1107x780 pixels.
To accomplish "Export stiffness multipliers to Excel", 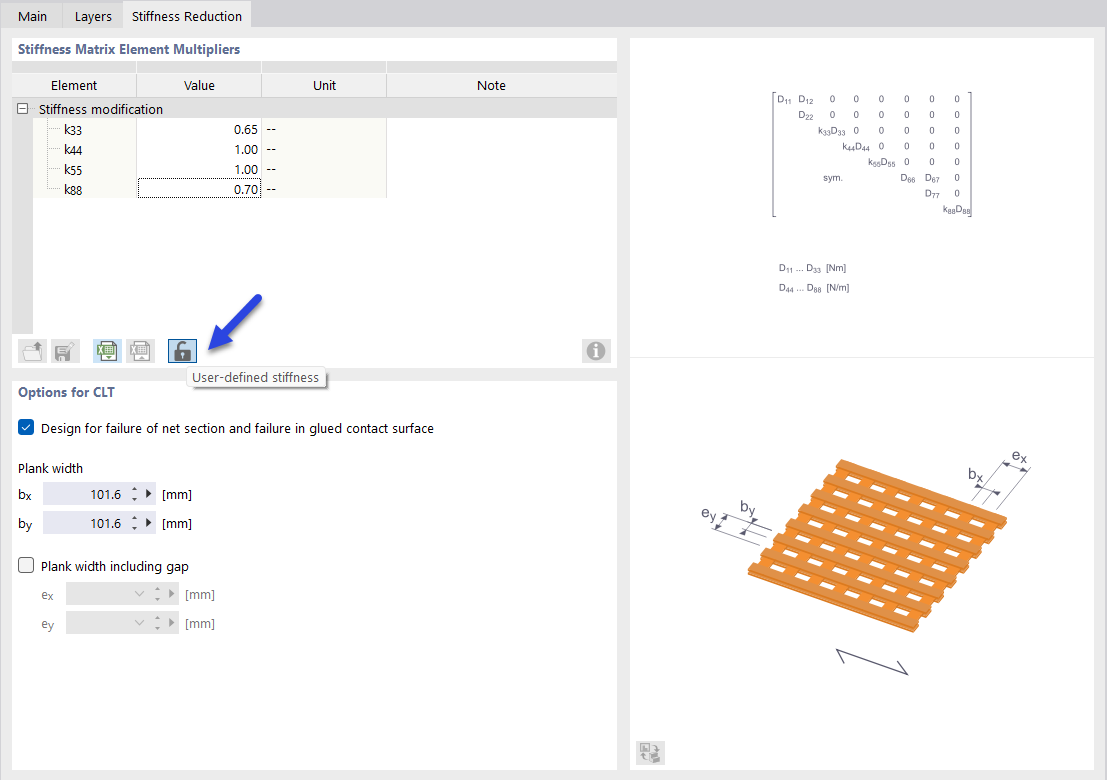I will pyautogui.click(x=106, y=351).
